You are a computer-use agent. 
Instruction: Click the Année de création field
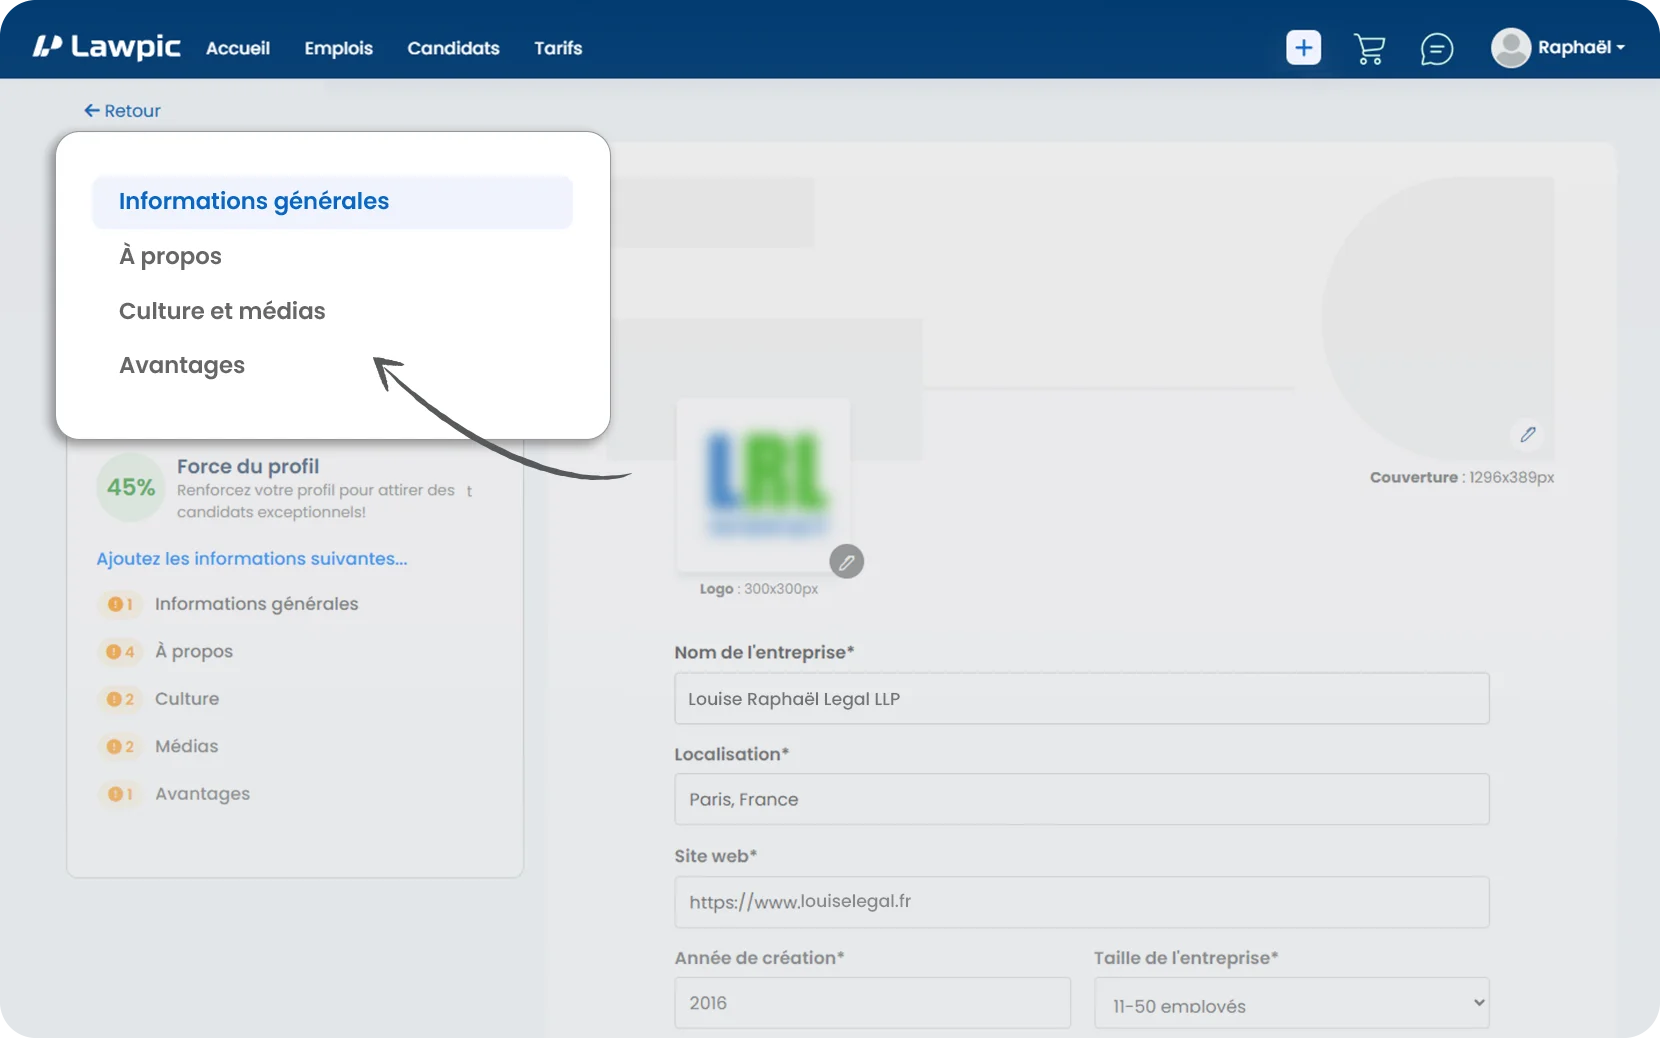[x=872, y=1003]
